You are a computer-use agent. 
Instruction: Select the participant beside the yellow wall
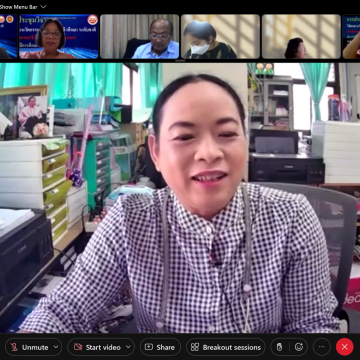click(x=301, y=37)
